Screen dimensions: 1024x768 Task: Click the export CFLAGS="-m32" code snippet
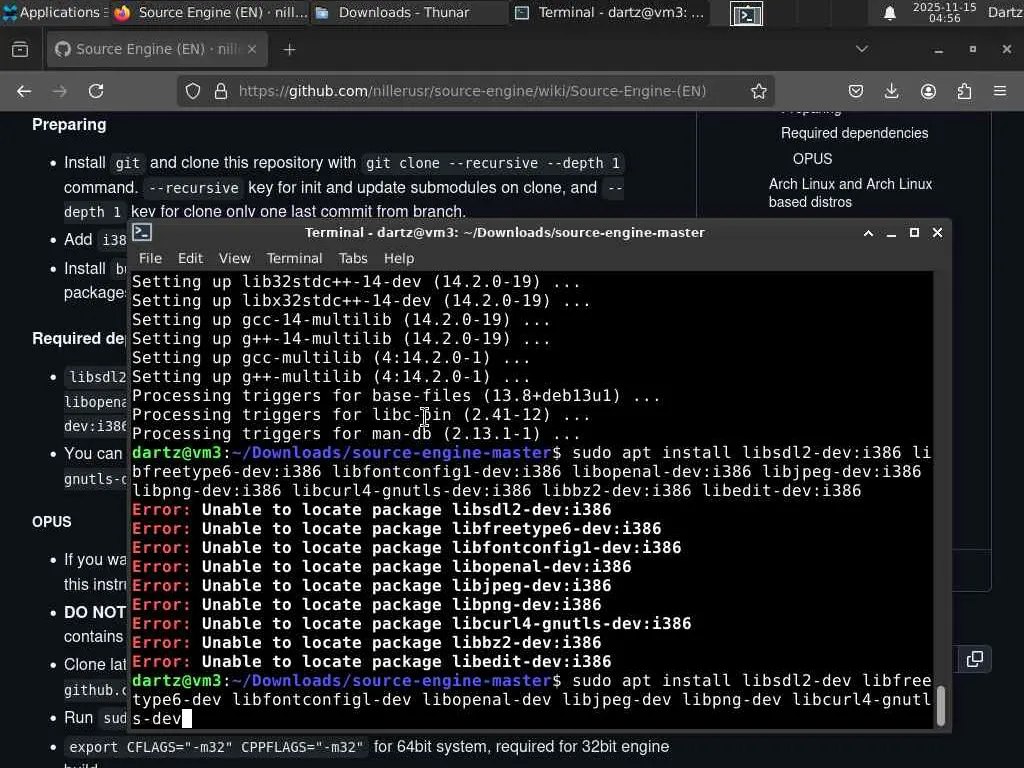click(x=216, y=747)
